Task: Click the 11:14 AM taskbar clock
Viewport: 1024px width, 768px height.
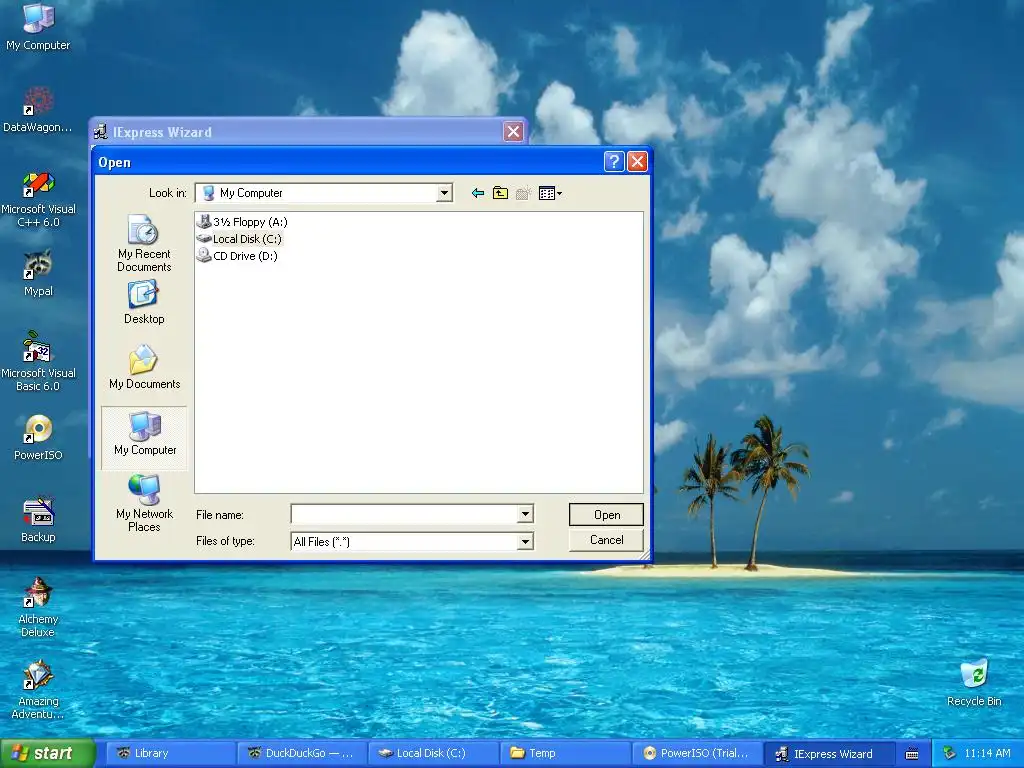Action: [x=987, y=754]
